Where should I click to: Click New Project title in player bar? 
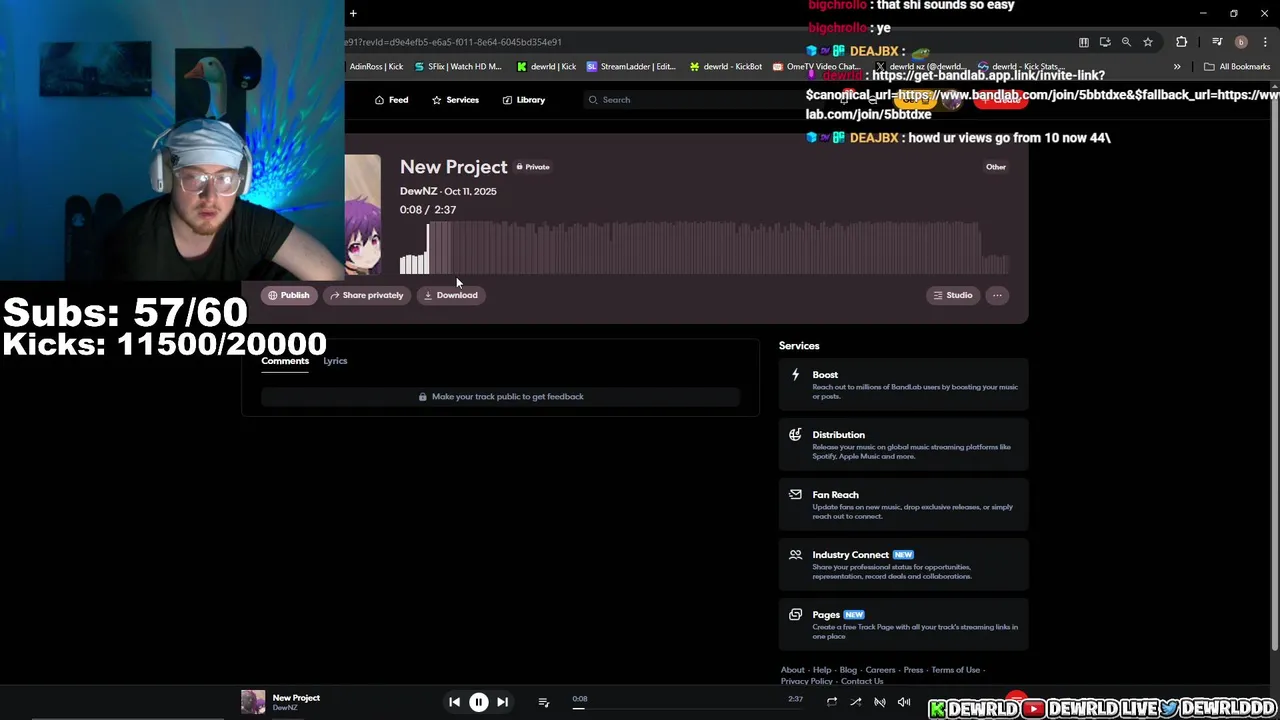[x=296, y=698]
